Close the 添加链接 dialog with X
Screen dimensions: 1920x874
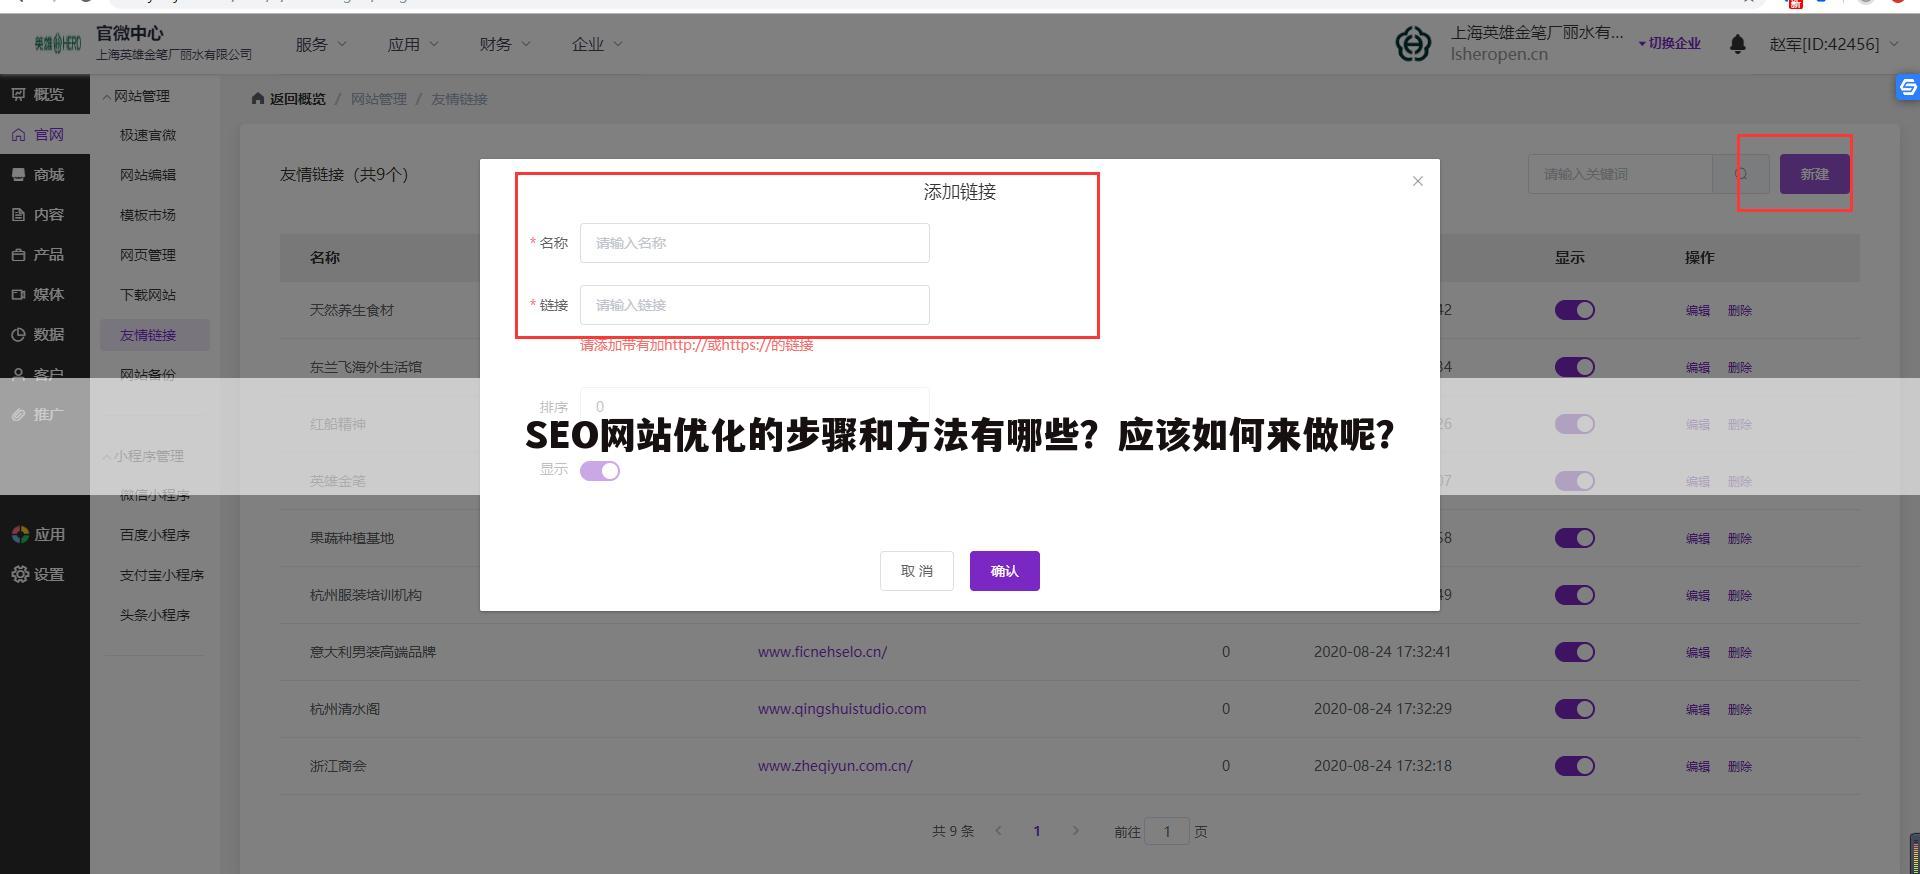click(1417, 181)
